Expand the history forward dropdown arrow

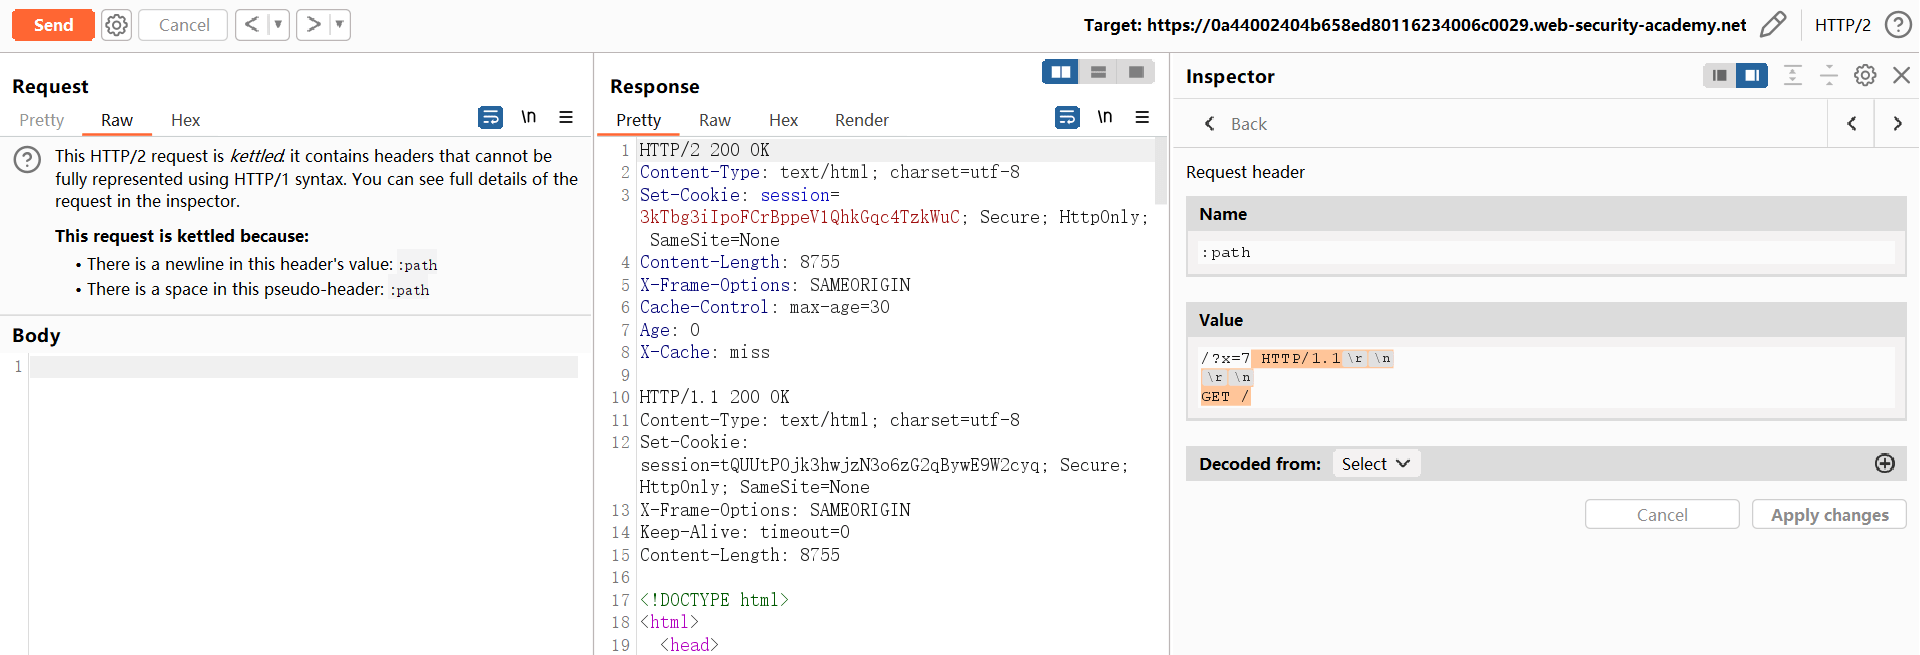click(339, 25)
